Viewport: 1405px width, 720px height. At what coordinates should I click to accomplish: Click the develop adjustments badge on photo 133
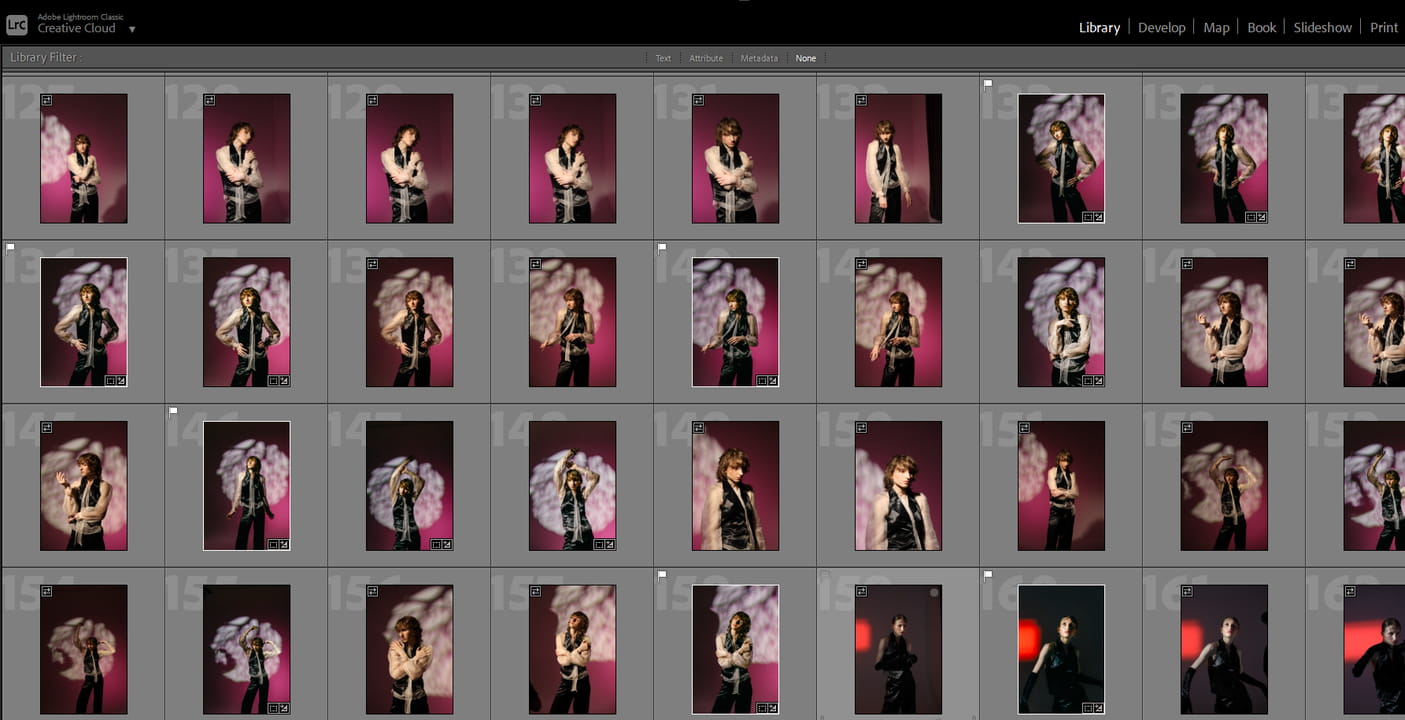point(1098,217)
